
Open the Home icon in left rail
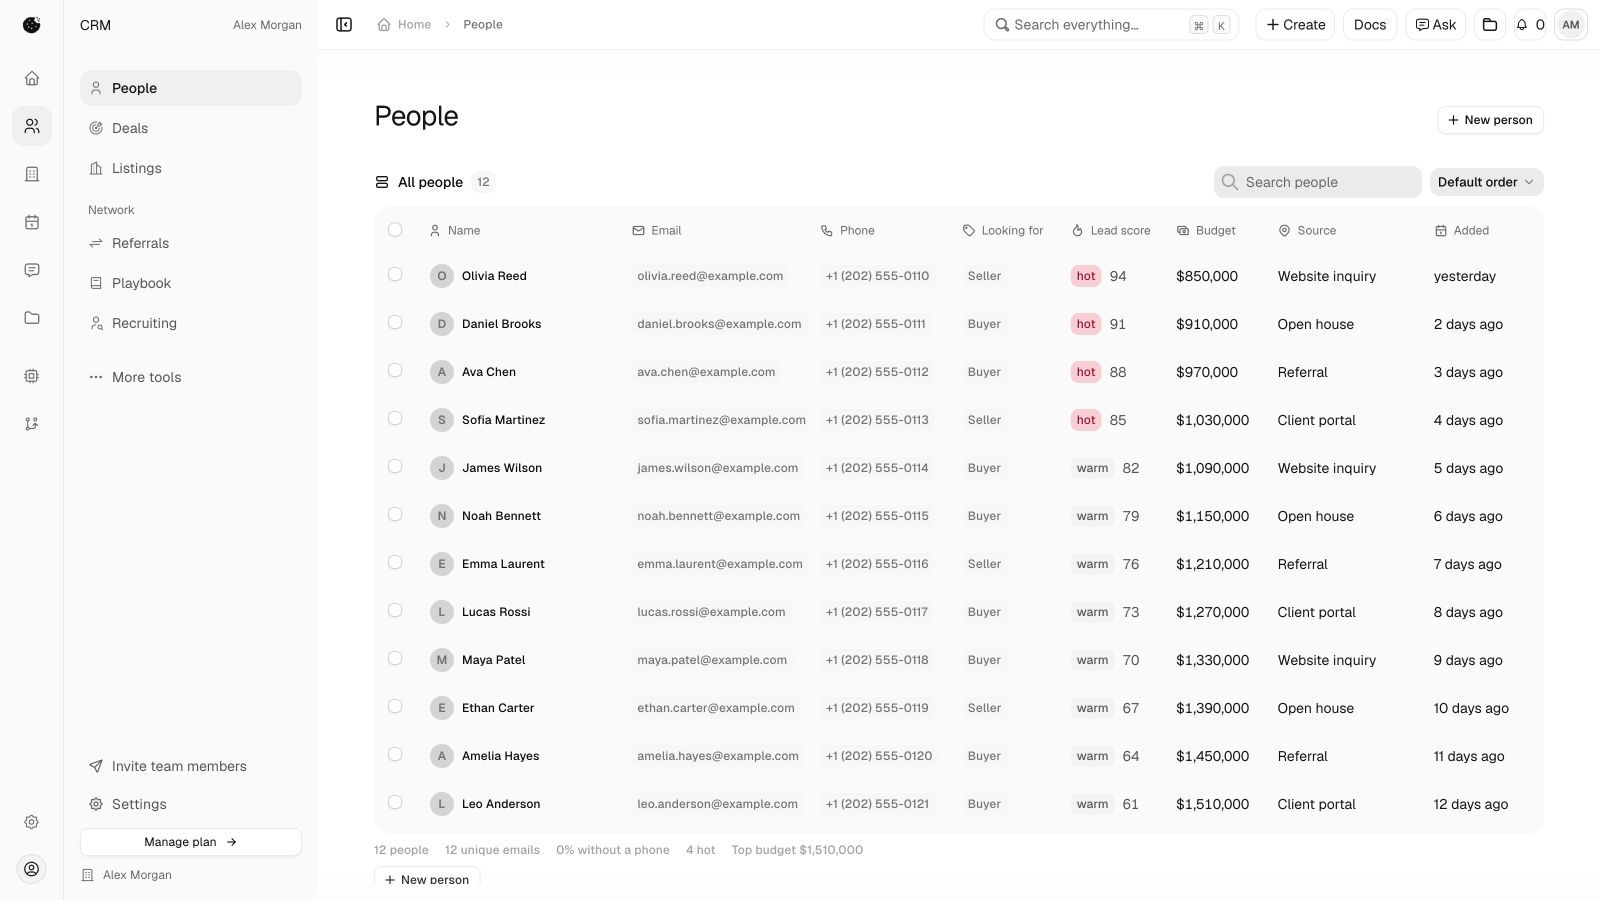32,78
